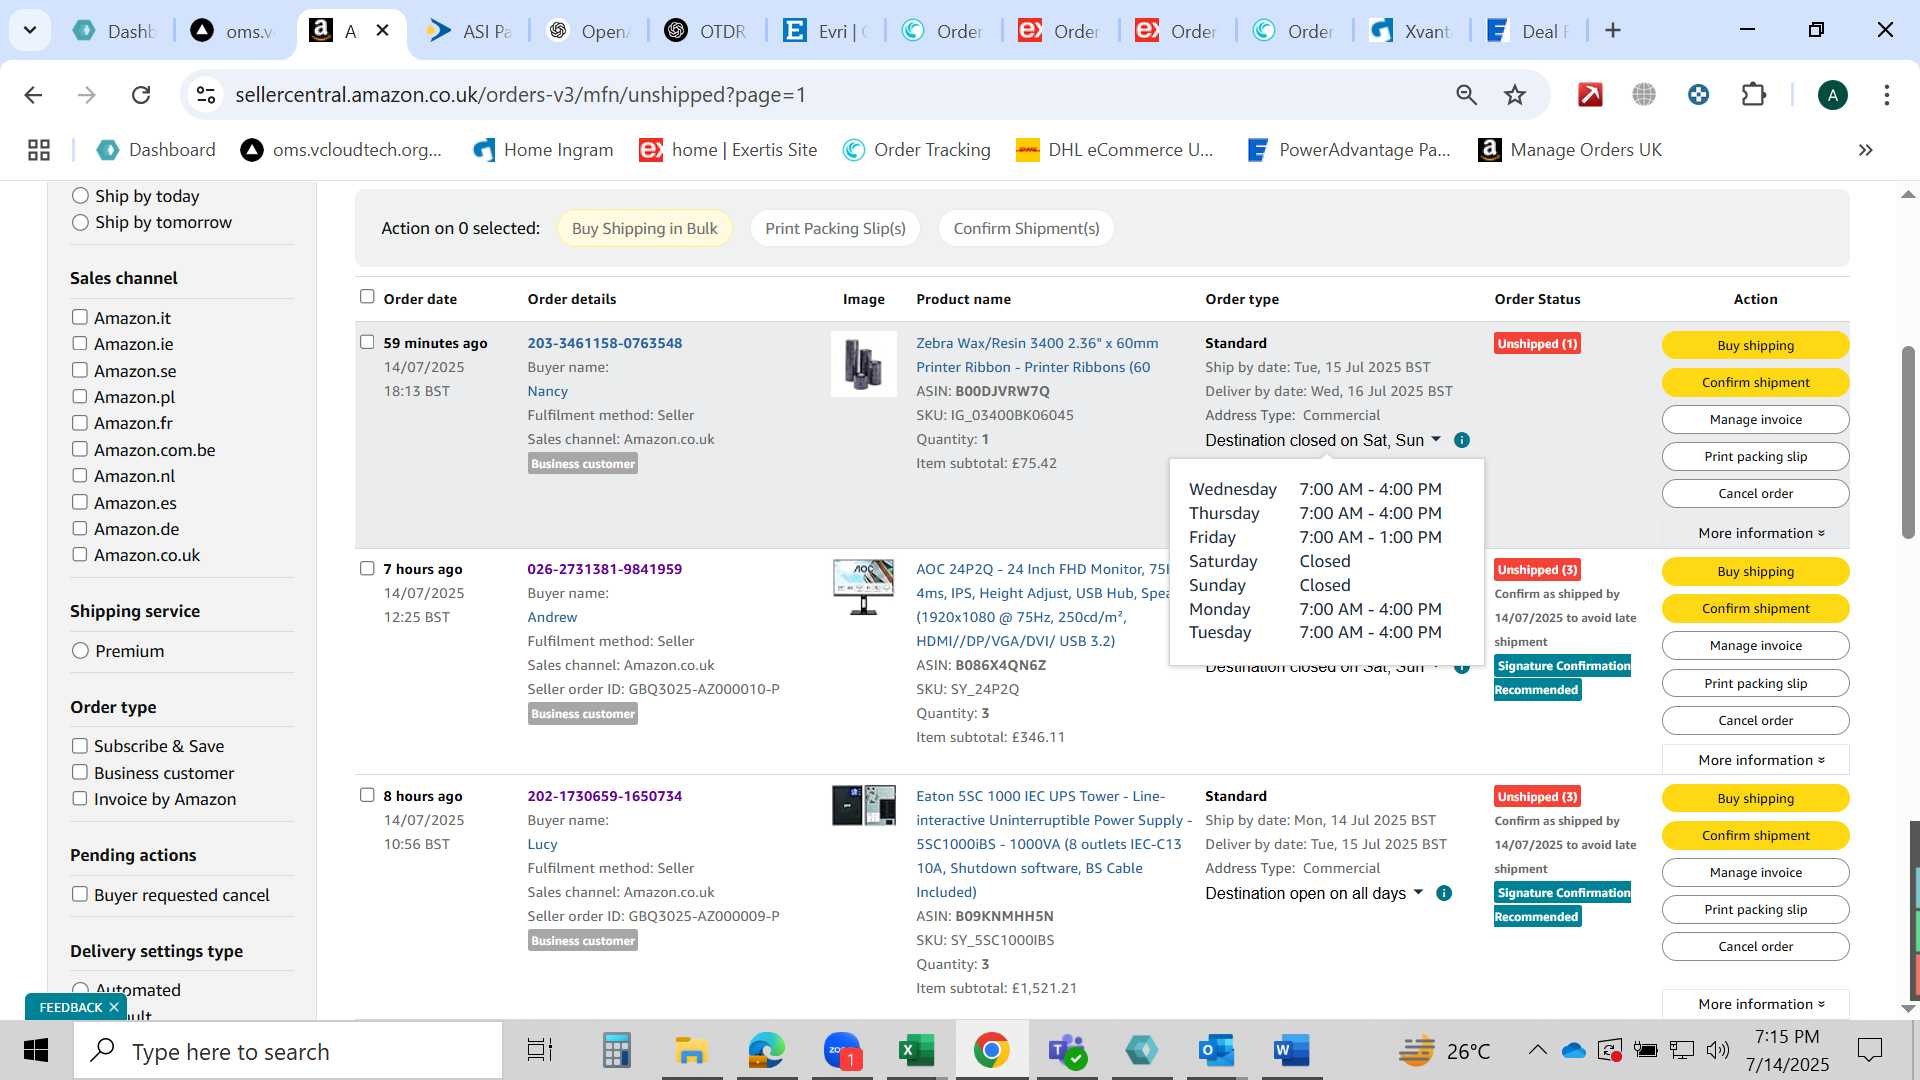Close the active Amazon tab
The image size is (1920, 1080).
click(x=382, y=31)
